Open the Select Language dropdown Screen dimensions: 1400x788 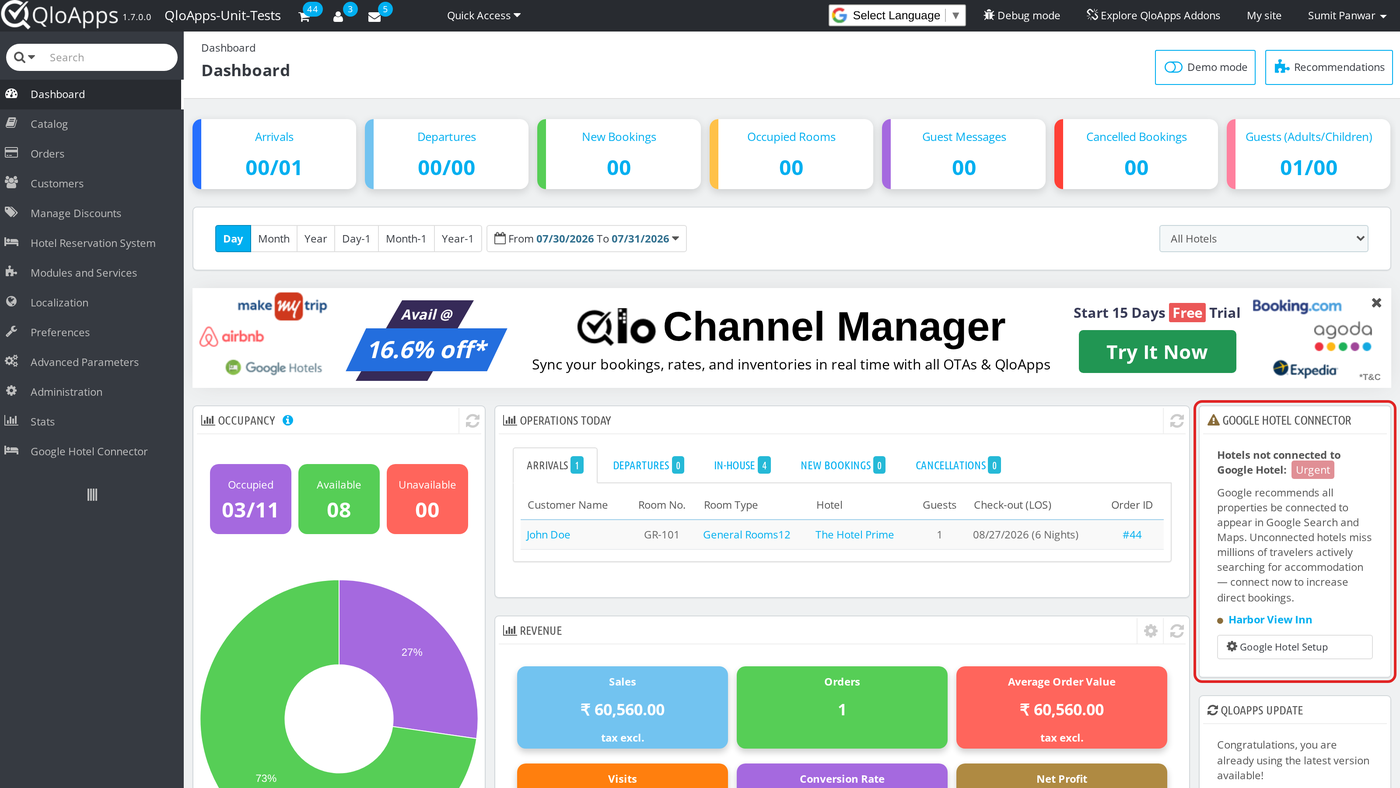(x=897, y=15)
